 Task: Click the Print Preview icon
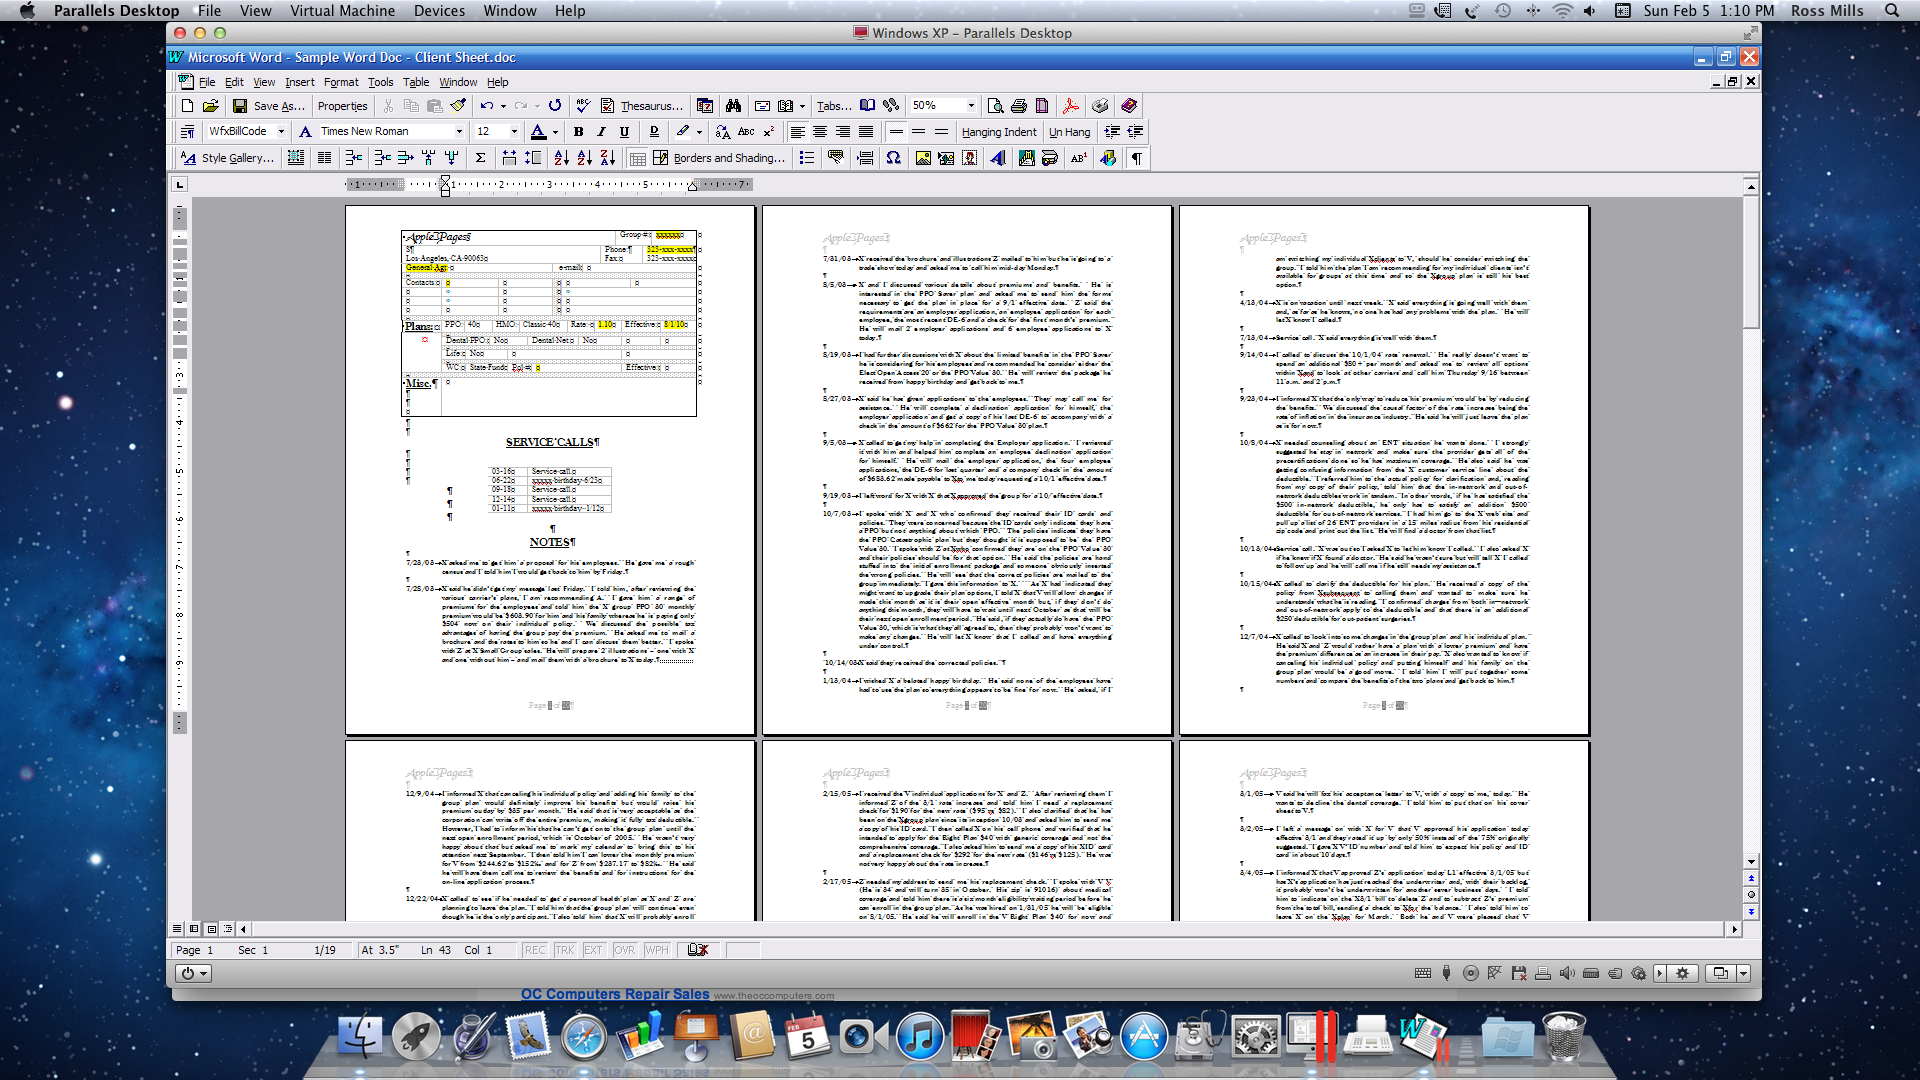(995, 105)
